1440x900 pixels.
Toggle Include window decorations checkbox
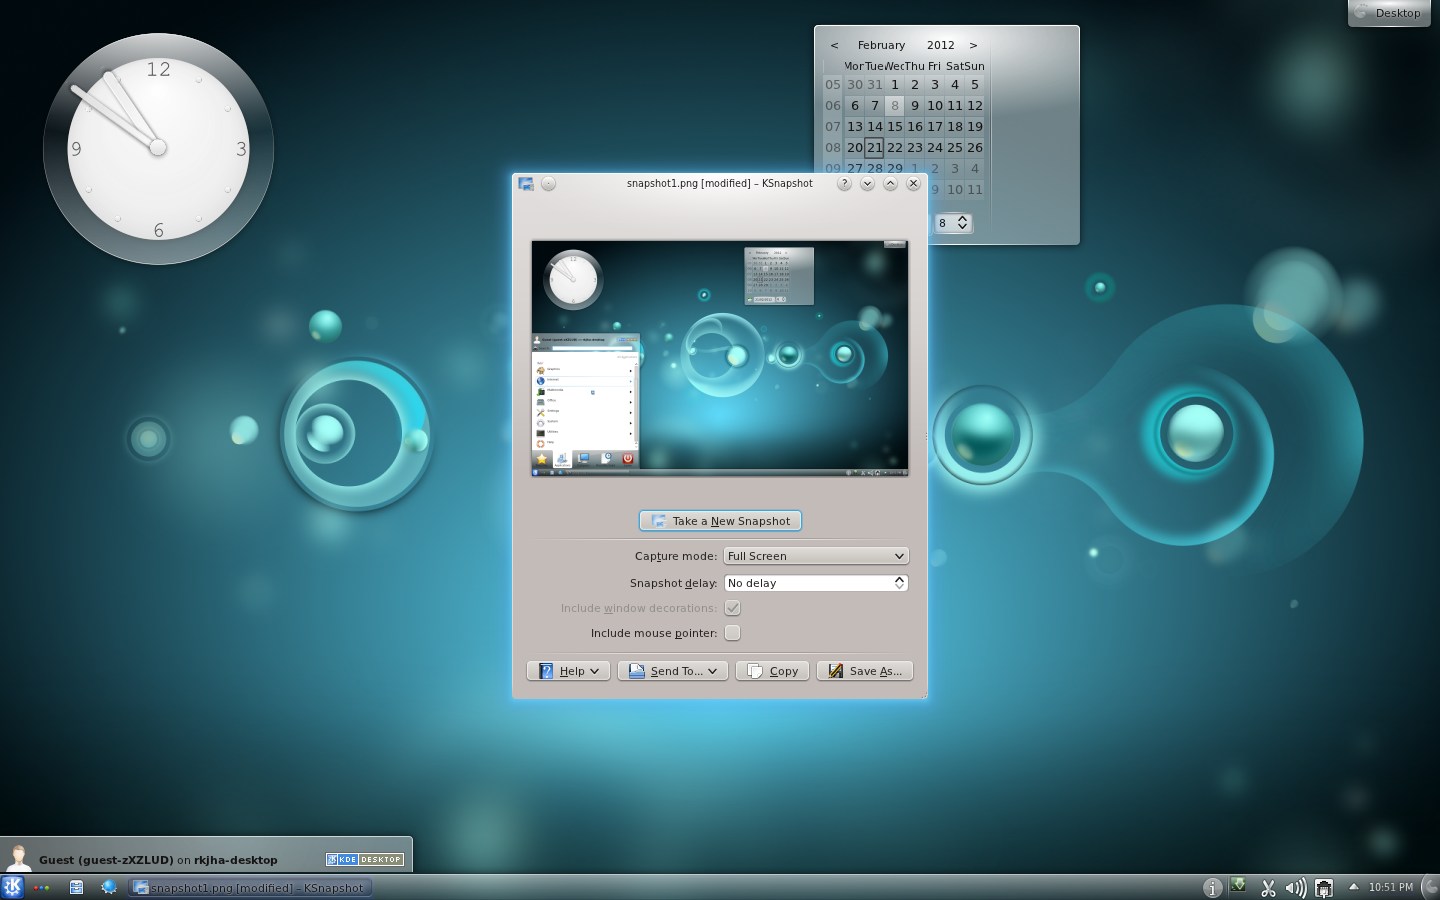point(733,608)
